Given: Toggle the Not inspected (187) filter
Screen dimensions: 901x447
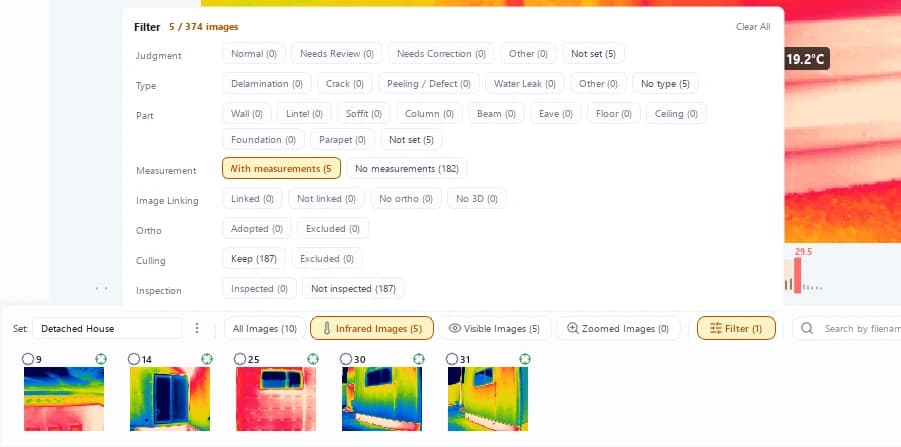Looking at the screenshot, I should click(x=353, y=288).
